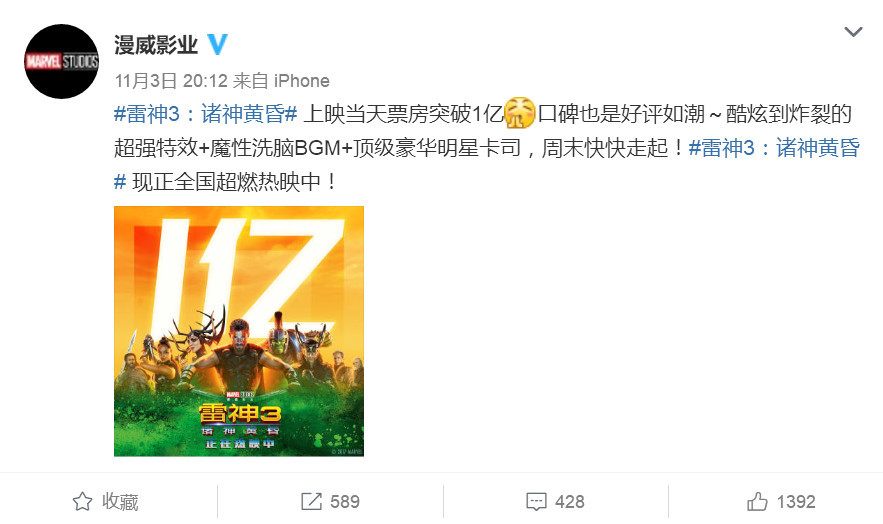
Task: Expand the post options chevron menu
Action: (853, 32)
